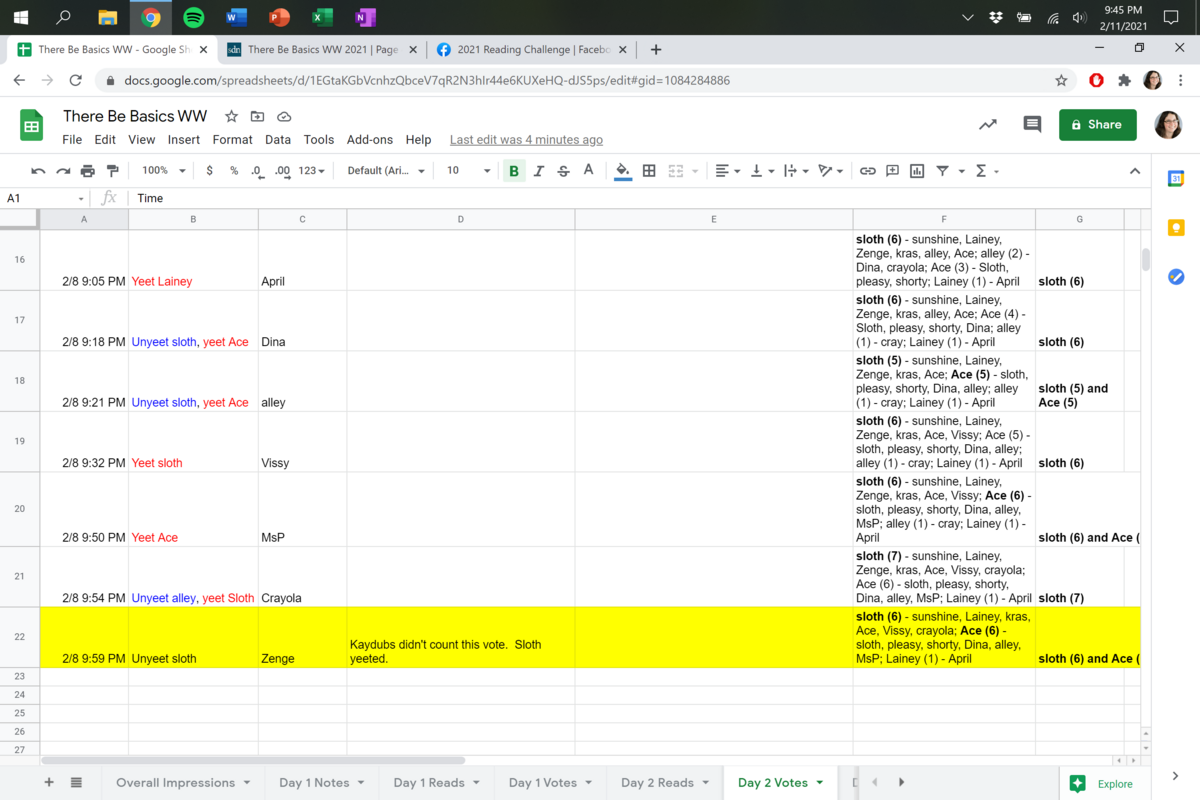The width and height of the screenshot is (1200, 800).
Task: Open font size dropdown
Action: 468,171
